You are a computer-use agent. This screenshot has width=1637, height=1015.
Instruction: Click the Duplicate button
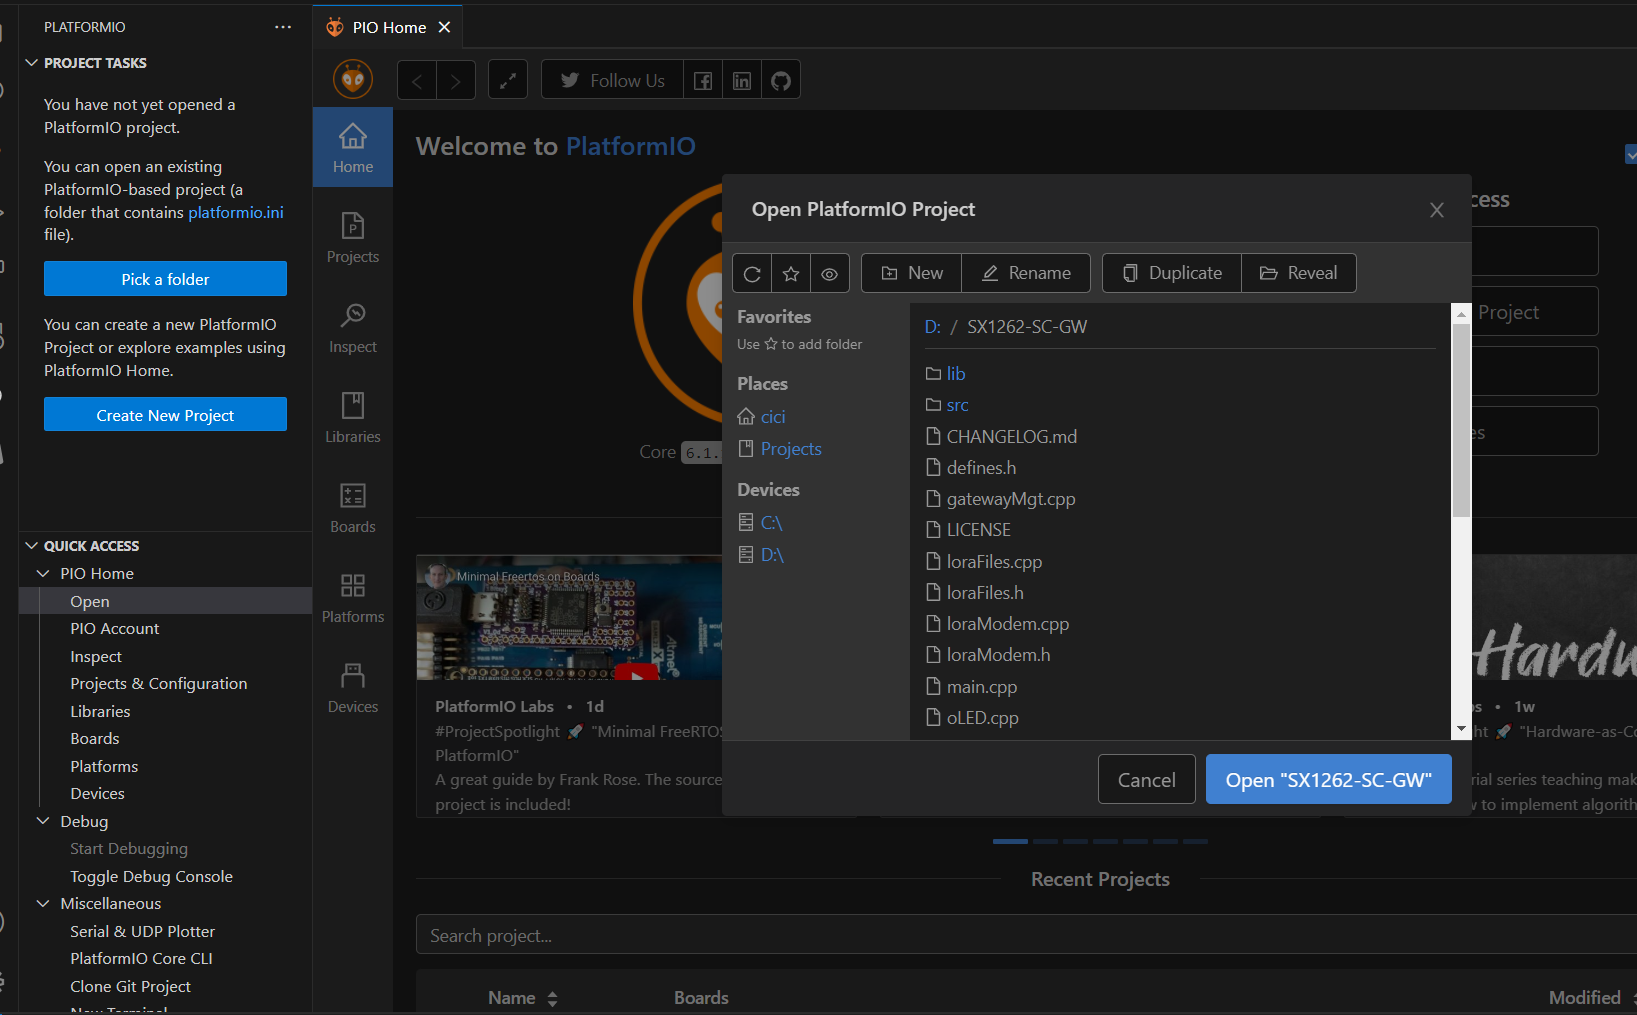tap(1172, 273)
